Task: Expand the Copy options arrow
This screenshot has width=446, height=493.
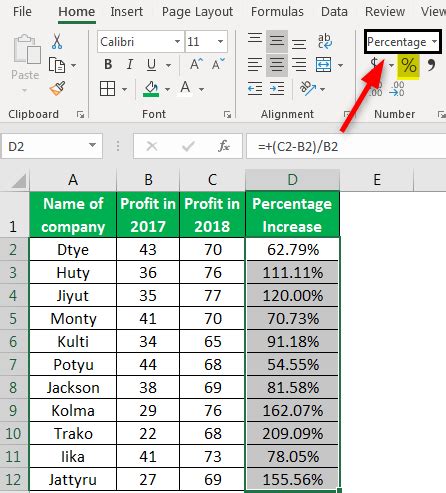Action: coord(73,65)
